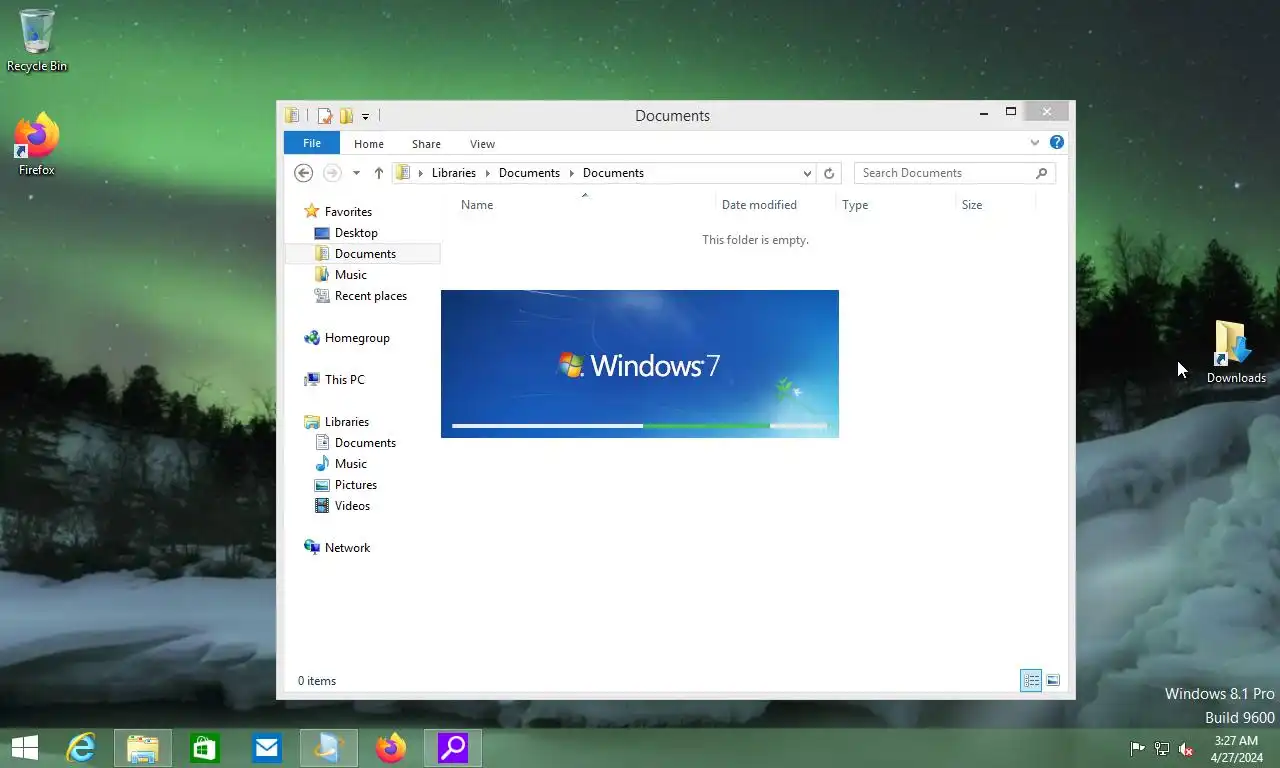
Task: Open the Share ribbon tab
Action: tap(426, 144)
